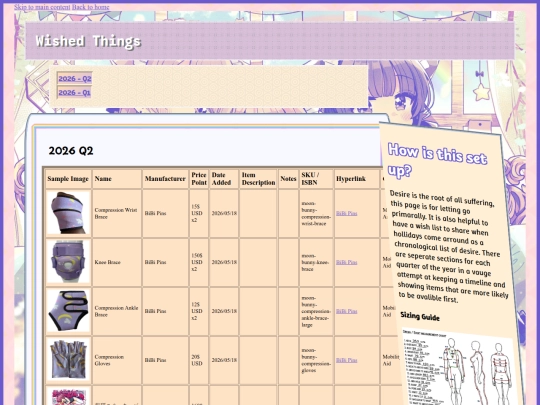Click the 'Compression Gloves' name cell
This screenshot has height=405, width=540.
tap(117, 360)
